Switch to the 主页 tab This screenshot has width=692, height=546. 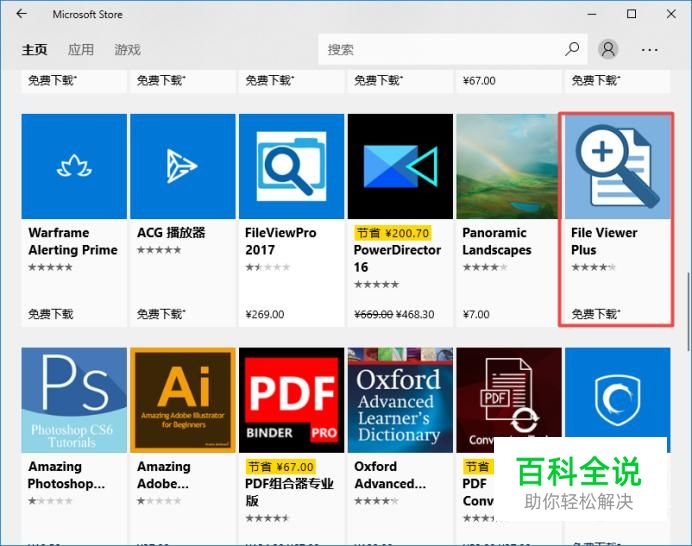point(34,49)
